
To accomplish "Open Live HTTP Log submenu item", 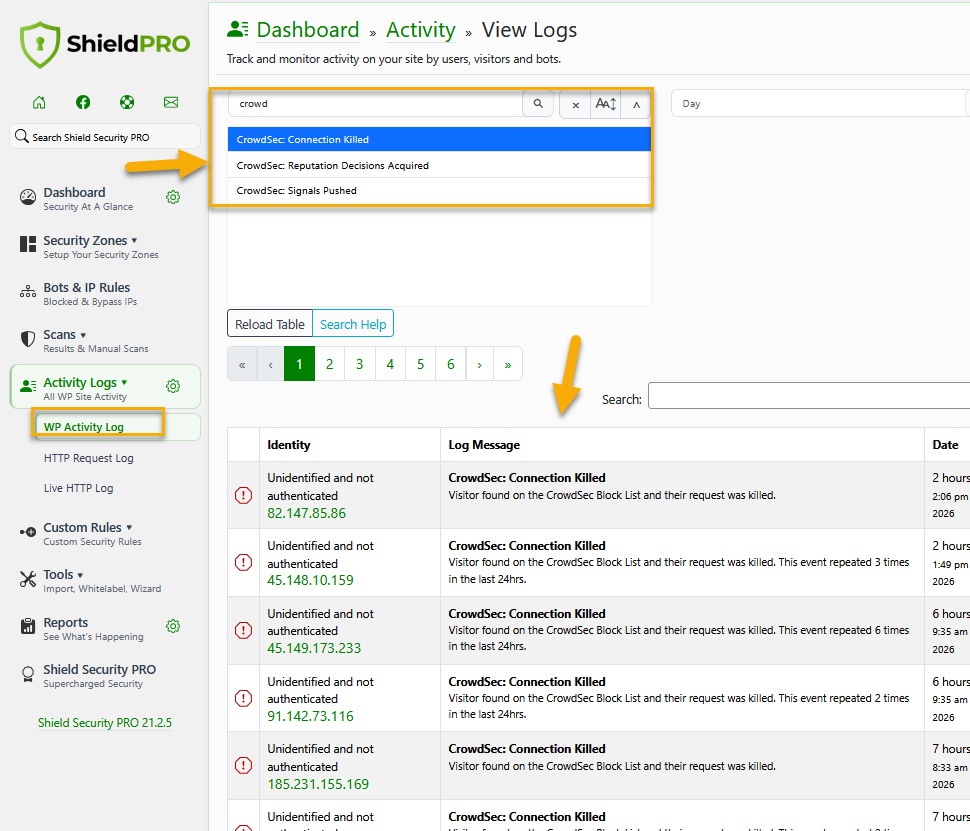I will point(79,488).
